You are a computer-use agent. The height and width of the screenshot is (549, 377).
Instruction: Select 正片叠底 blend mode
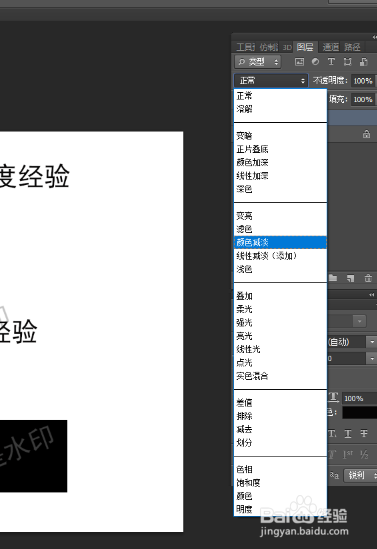pyautogui.click(x=280, y=149)
